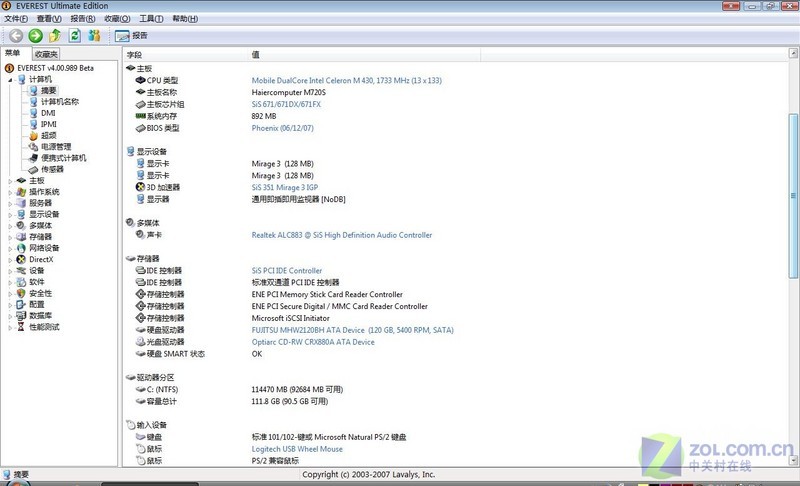The image size is (800, 486).
Task: Open the Optiarc CD-RW CRX880A link
Action: [x=313, y=342]
